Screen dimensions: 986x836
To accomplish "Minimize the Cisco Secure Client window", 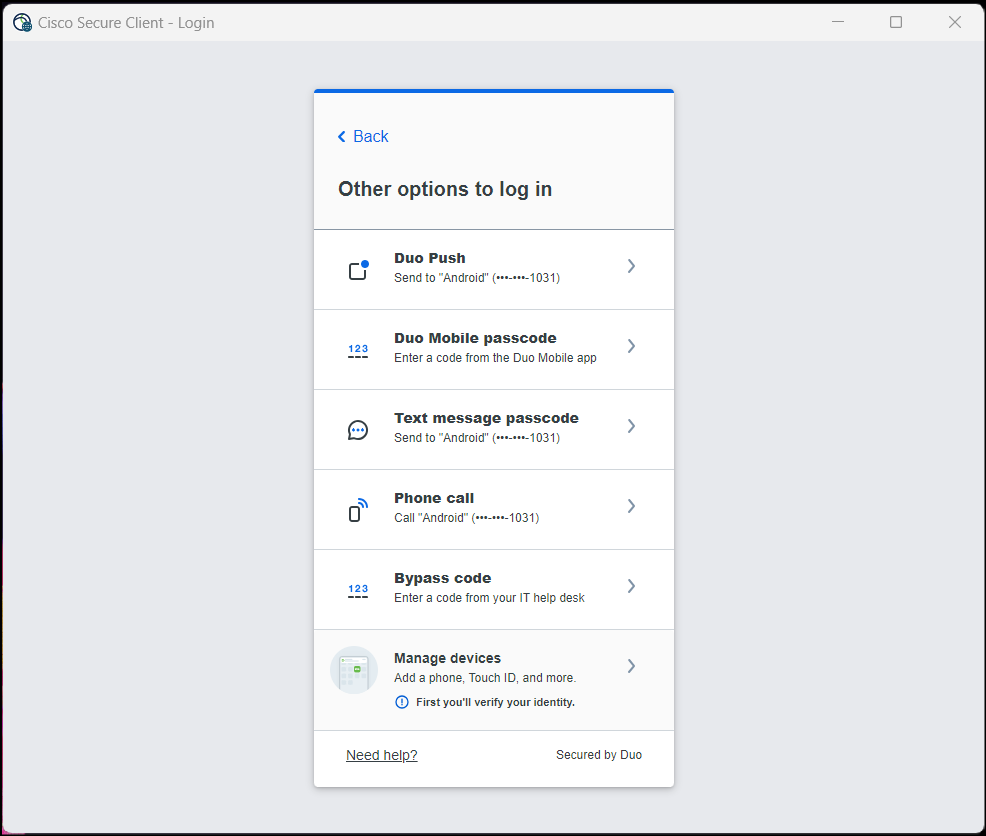I will tap(838, 22).
